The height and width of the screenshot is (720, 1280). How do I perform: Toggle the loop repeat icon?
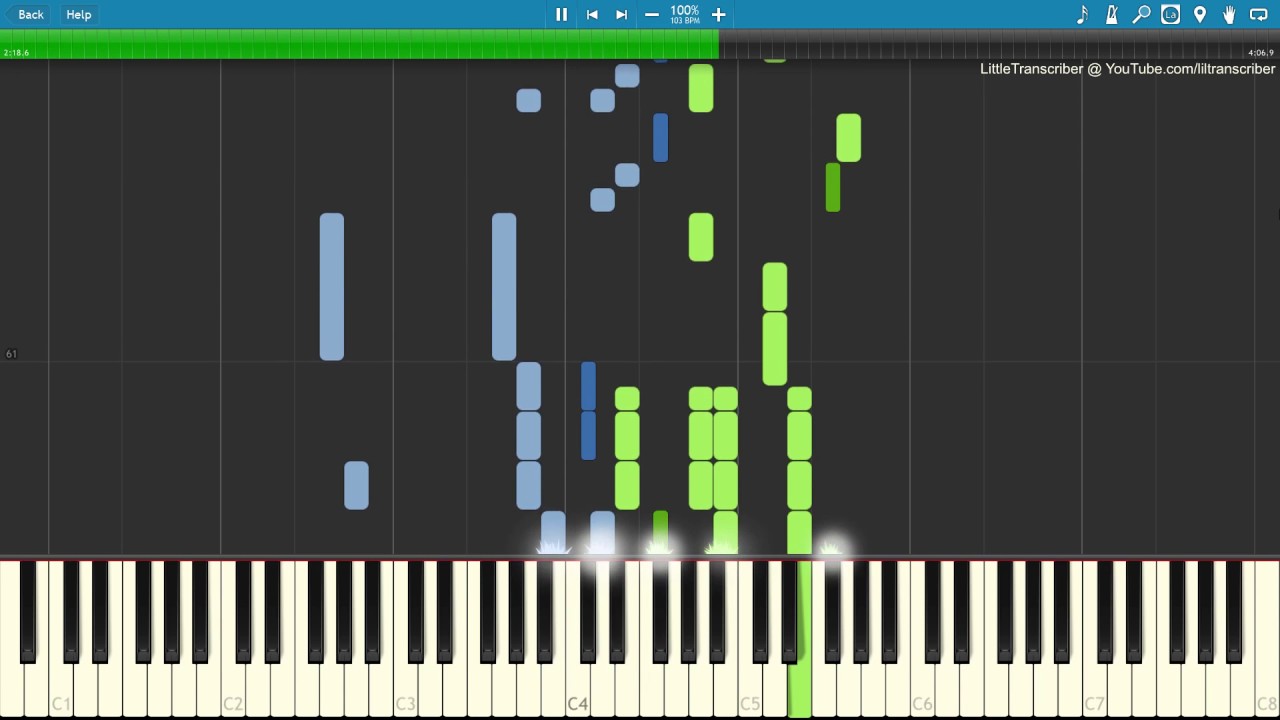1258,14
